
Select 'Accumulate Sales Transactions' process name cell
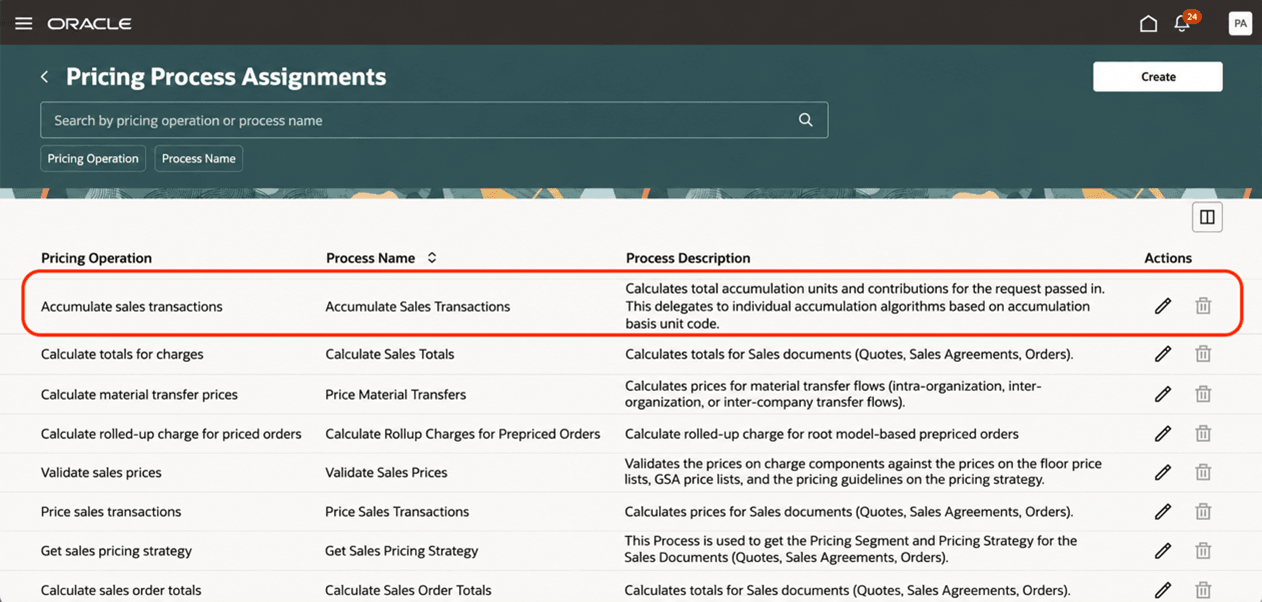pos(418,307)
